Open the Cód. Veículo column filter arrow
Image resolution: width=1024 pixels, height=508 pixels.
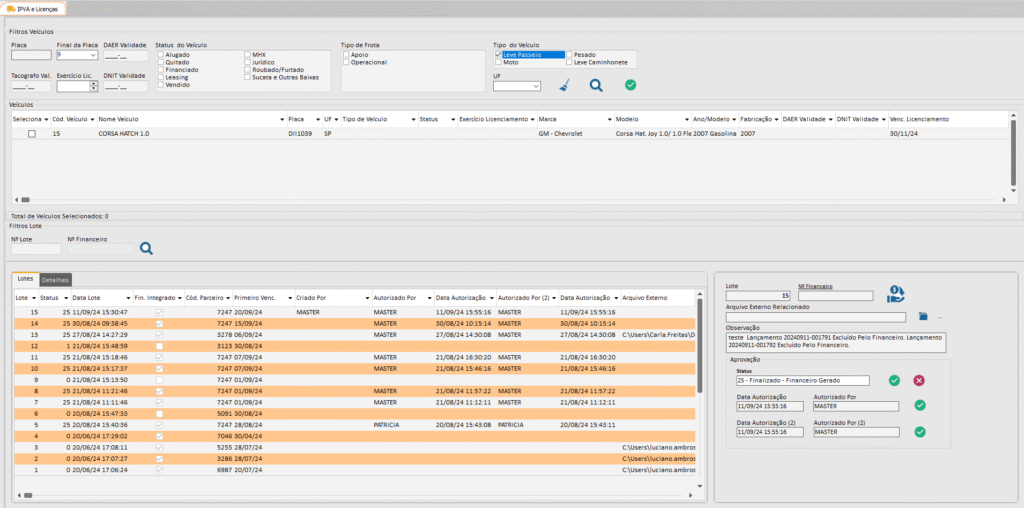93,119
